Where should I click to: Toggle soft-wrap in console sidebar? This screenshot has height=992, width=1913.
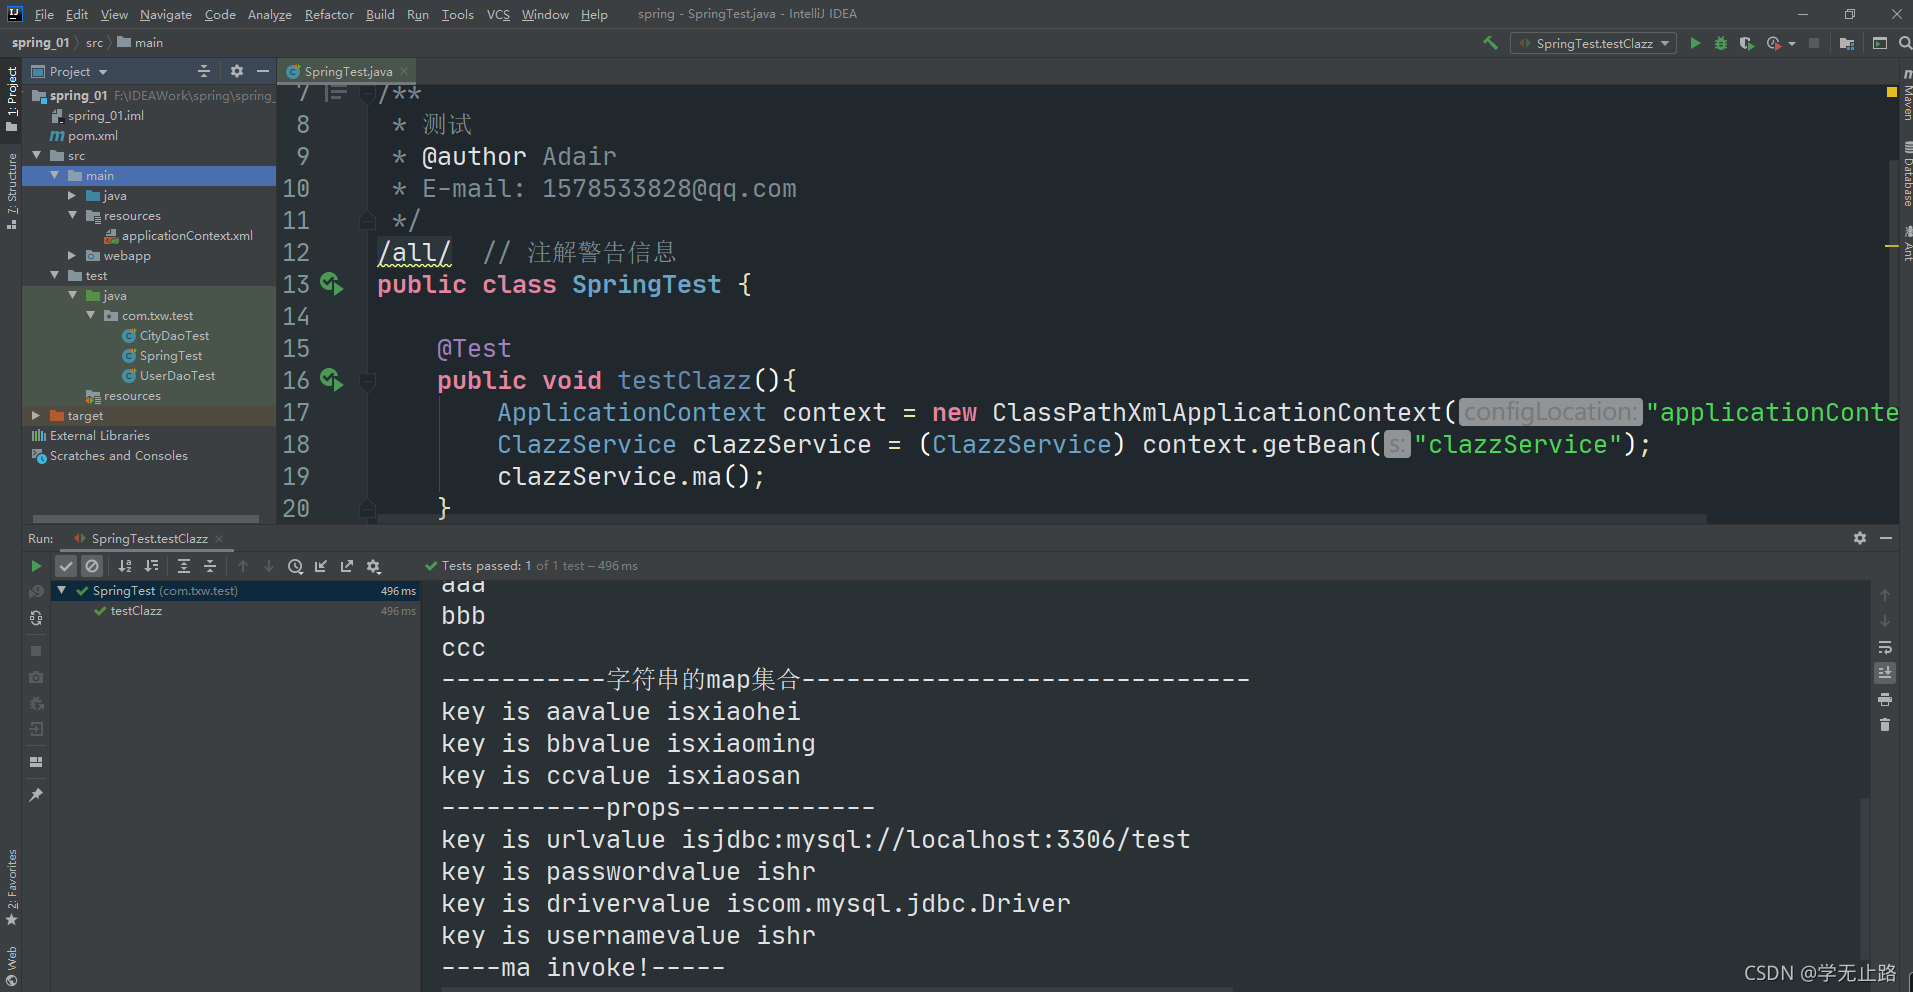(x=1885, y=647)
